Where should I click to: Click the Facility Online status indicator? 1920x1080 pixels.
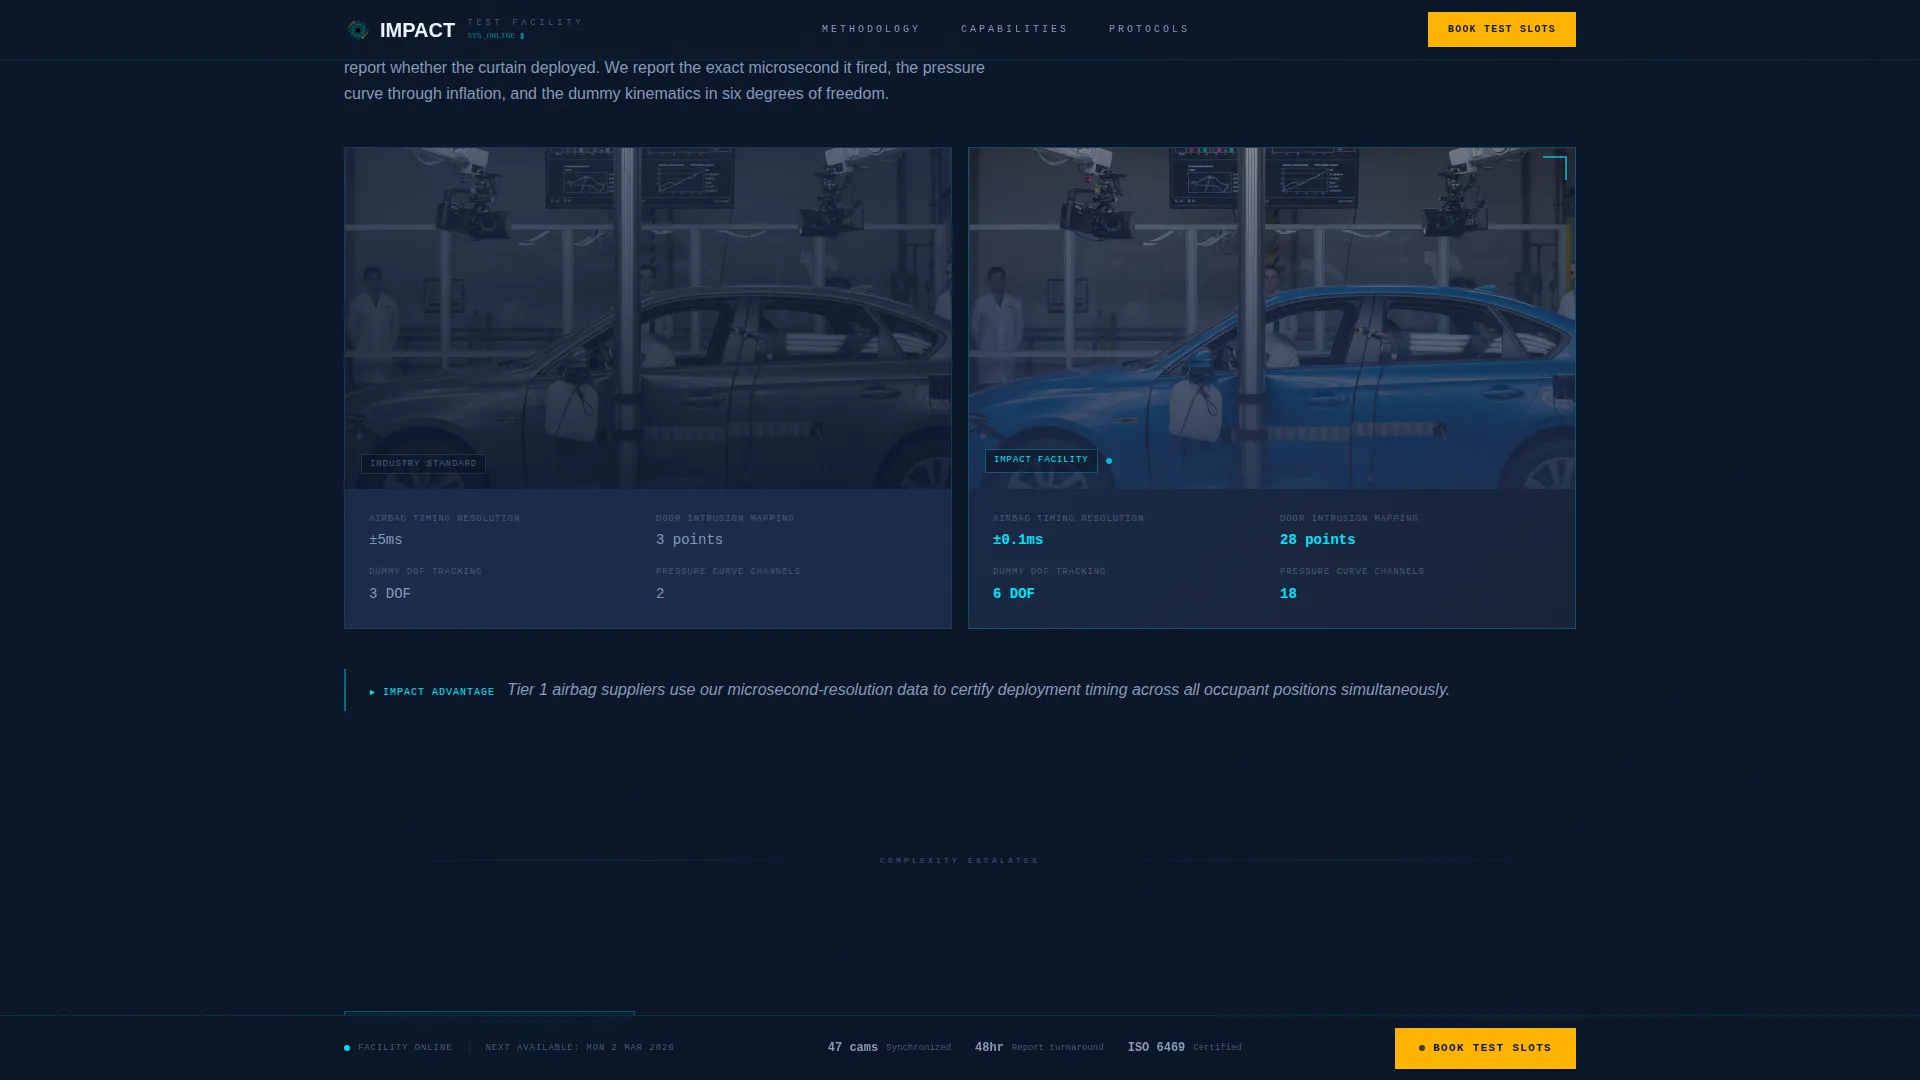(x=398, y=1048)
